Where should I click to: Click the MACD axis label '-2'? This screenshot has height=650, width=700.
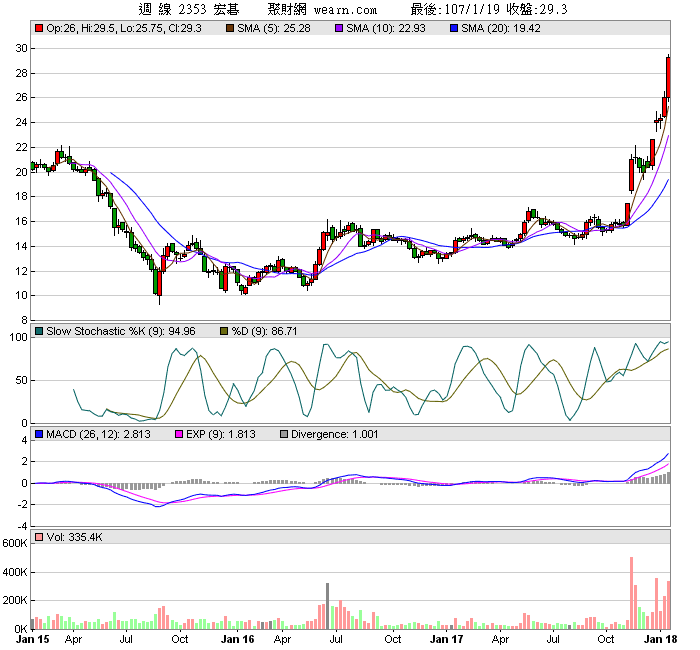[x=22, y=504]
